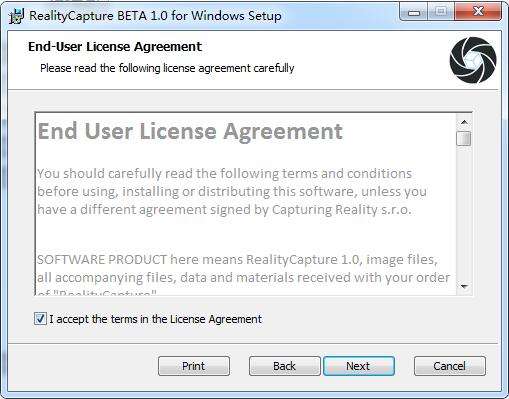Click the RealityCapture aperture logo

tap(473, 60)
